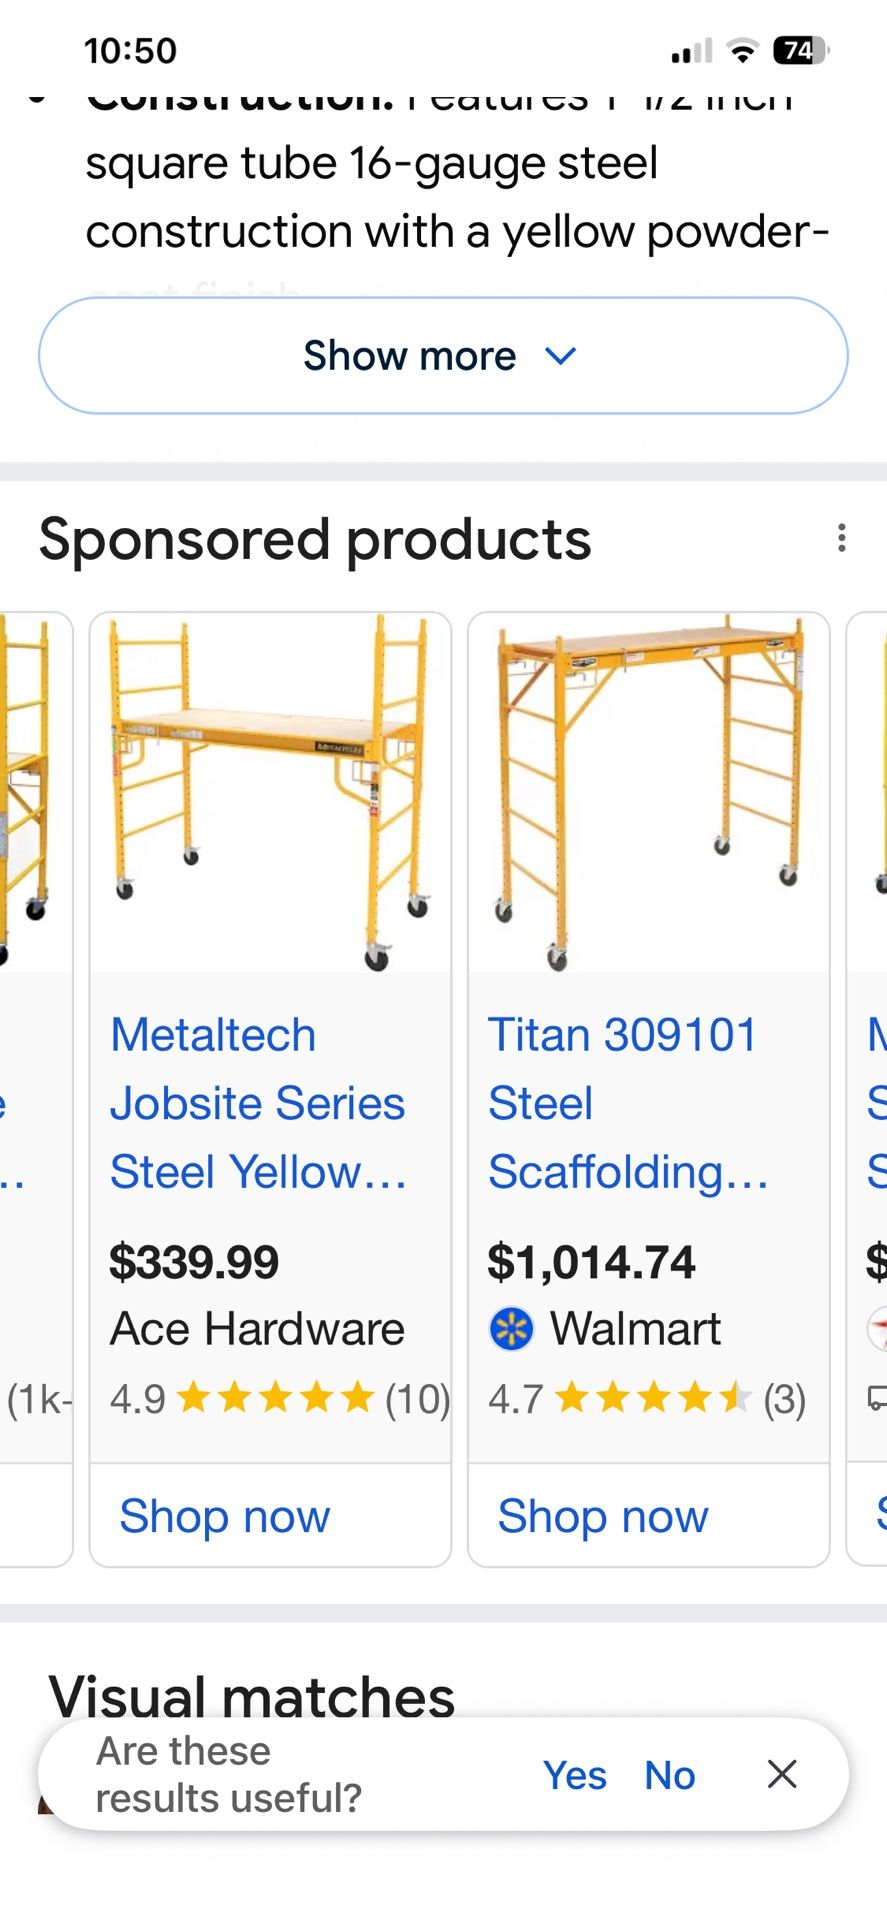Dismiss the results feedback prompt
887x1920 pixels.
(781, 1774)
